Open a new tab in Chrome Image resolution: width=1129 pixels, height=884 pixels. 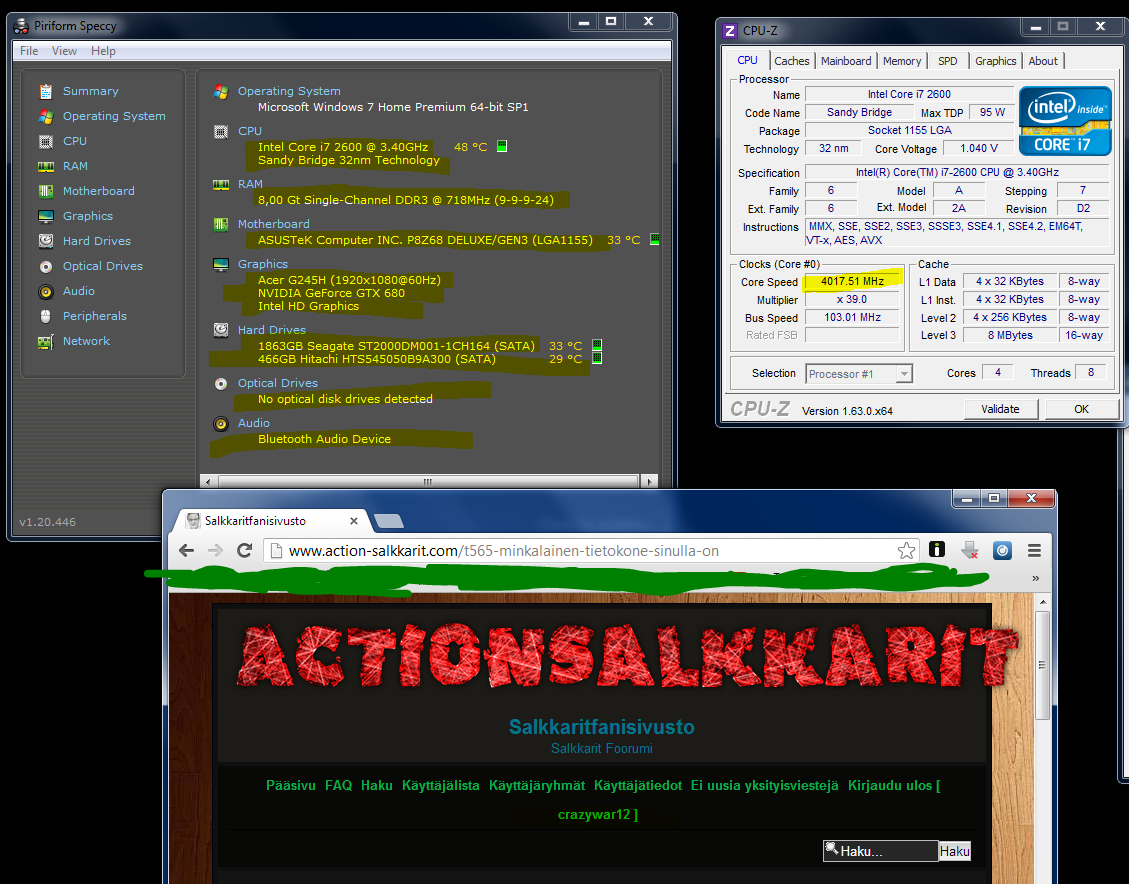[x=389, y=521]
